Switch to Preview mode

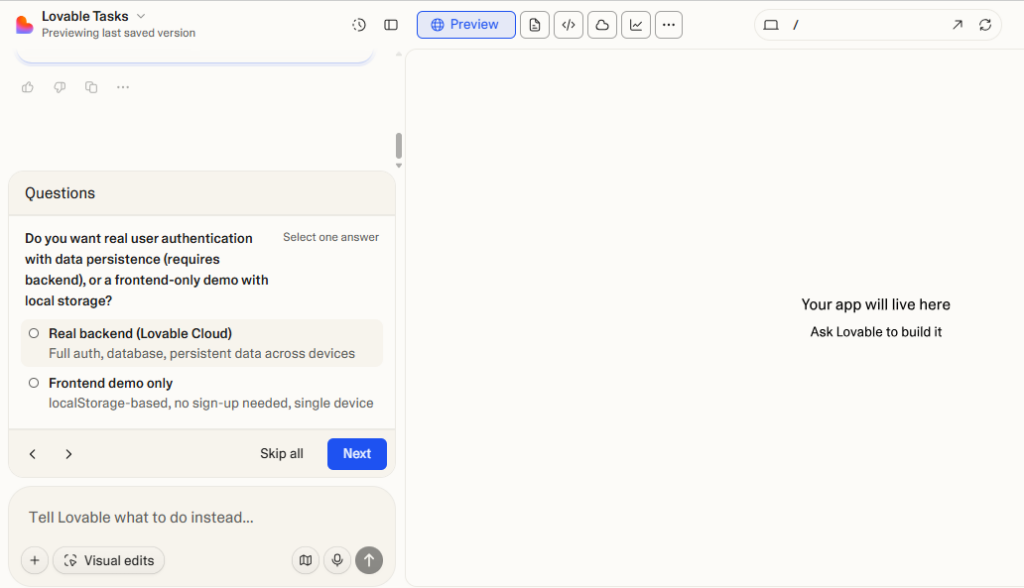coord(465,24)
